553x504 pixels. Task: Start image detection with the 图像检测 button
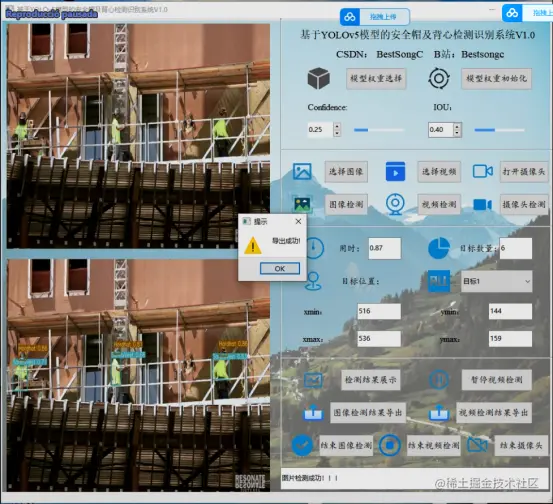pos(346,204)
